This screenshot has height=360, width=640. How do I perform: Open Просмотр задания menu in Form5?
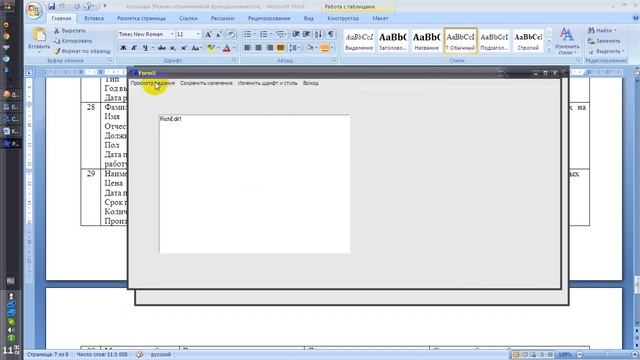pos(153,83)
